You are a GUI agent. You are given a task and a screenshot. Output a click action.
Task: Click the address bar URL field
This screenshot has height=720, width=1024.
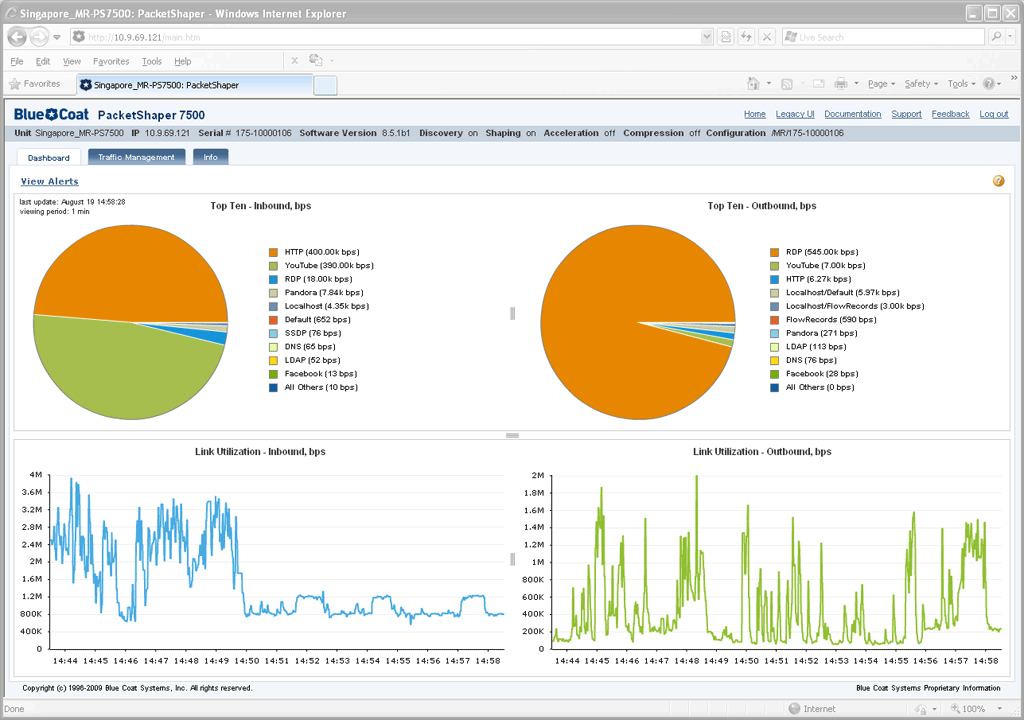point(385,37)
